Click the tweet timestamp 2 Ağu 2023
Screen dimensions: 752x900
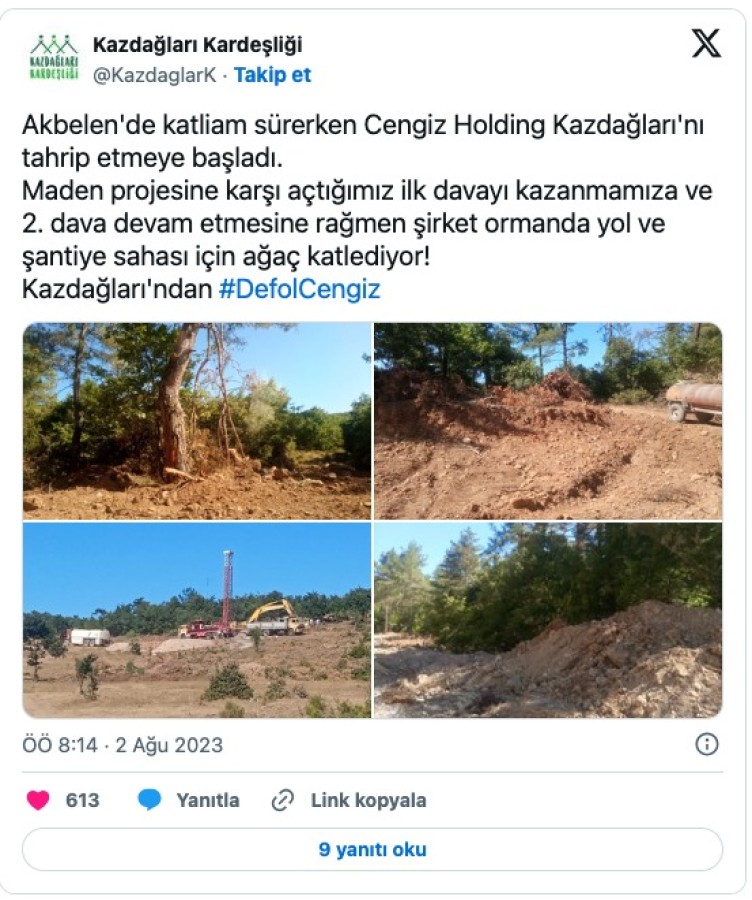(169, 745)
